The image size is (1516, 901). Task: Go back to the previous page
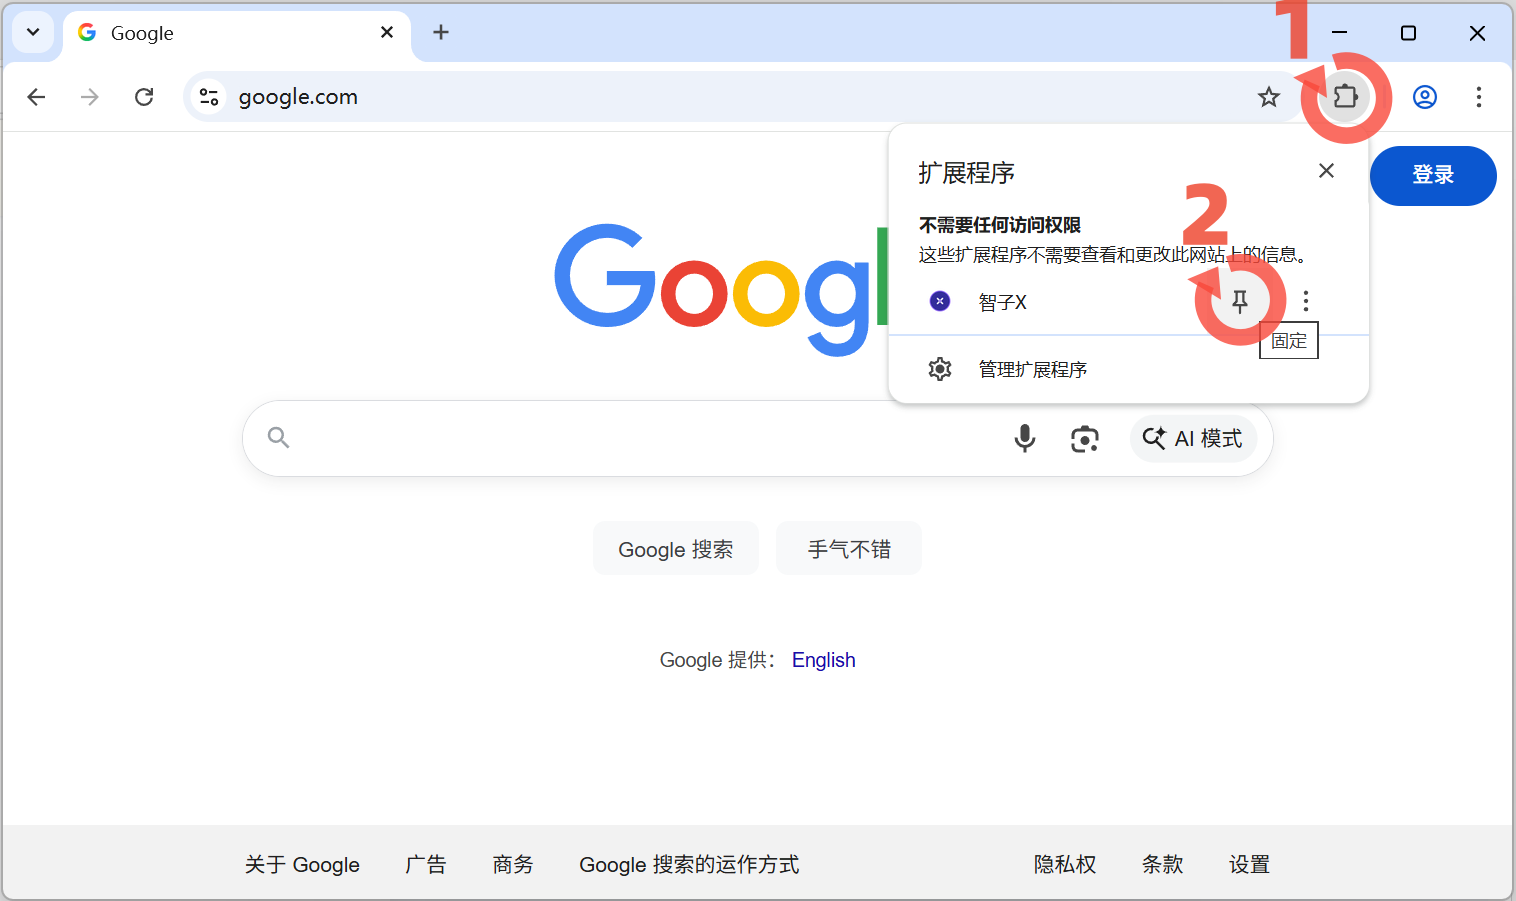point(37,97)
